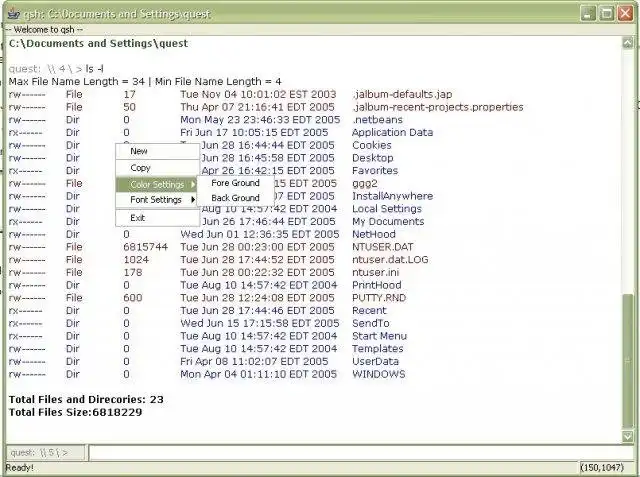
Task: Click the 1024 file size value
Action: click(x=136, y=260)
